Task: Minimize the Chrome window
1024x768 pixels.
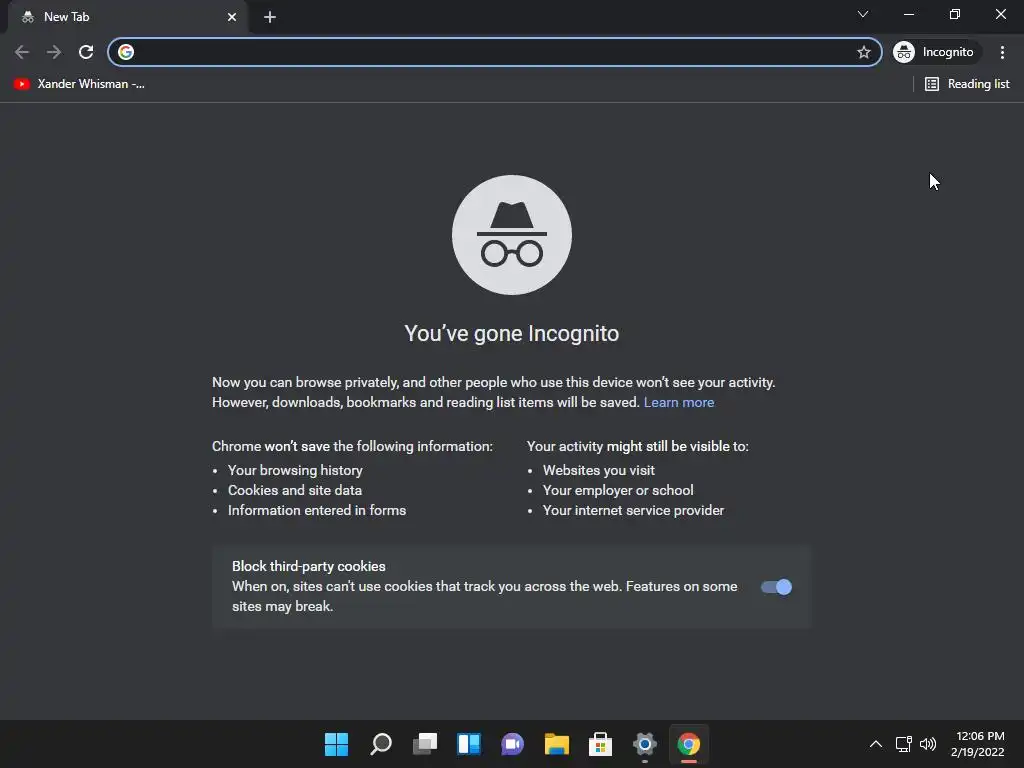Action: click(x=908, y=14)
